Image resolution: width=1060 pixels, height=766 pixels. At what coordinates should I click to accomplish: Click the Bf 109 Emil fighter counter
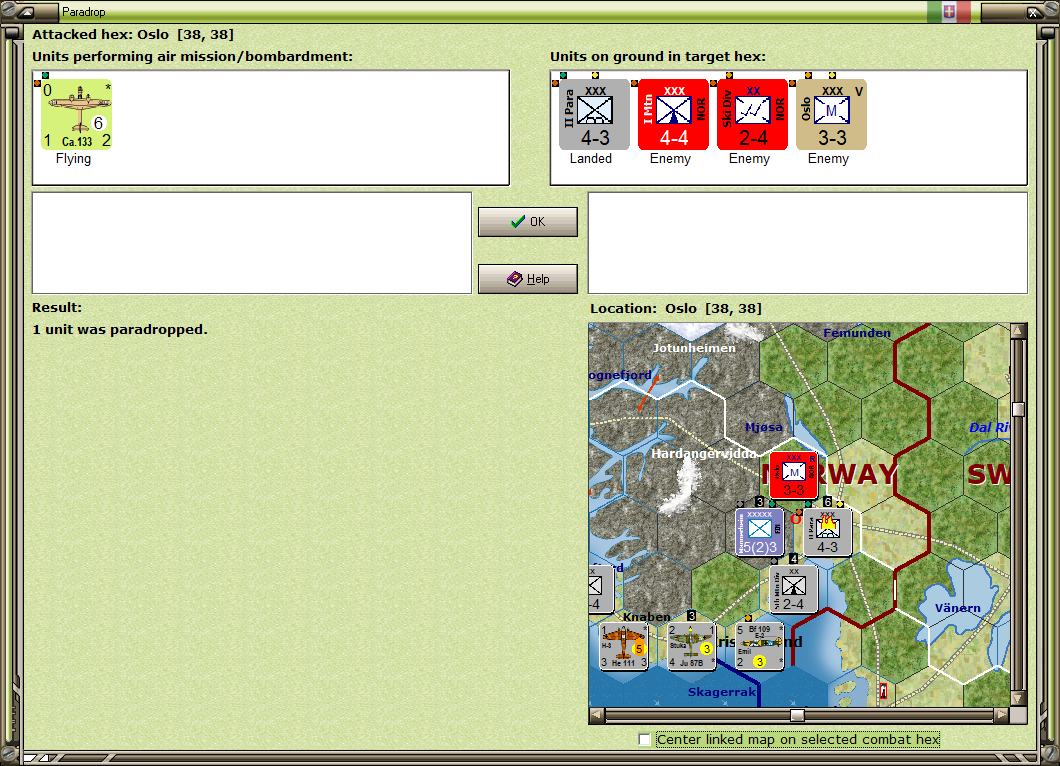[x=760, y=646]
